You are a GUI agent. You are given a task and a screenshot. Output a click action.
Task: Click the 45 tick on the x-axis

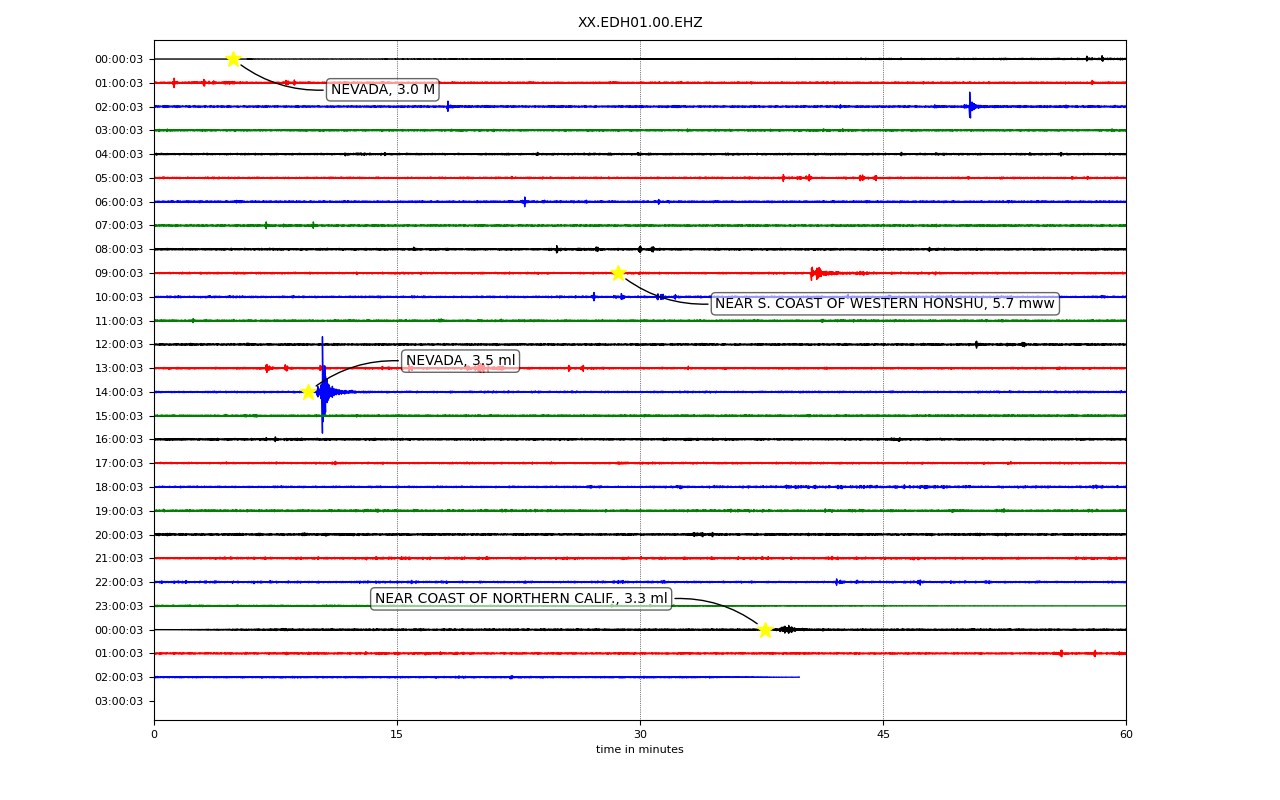pos(883,735)
